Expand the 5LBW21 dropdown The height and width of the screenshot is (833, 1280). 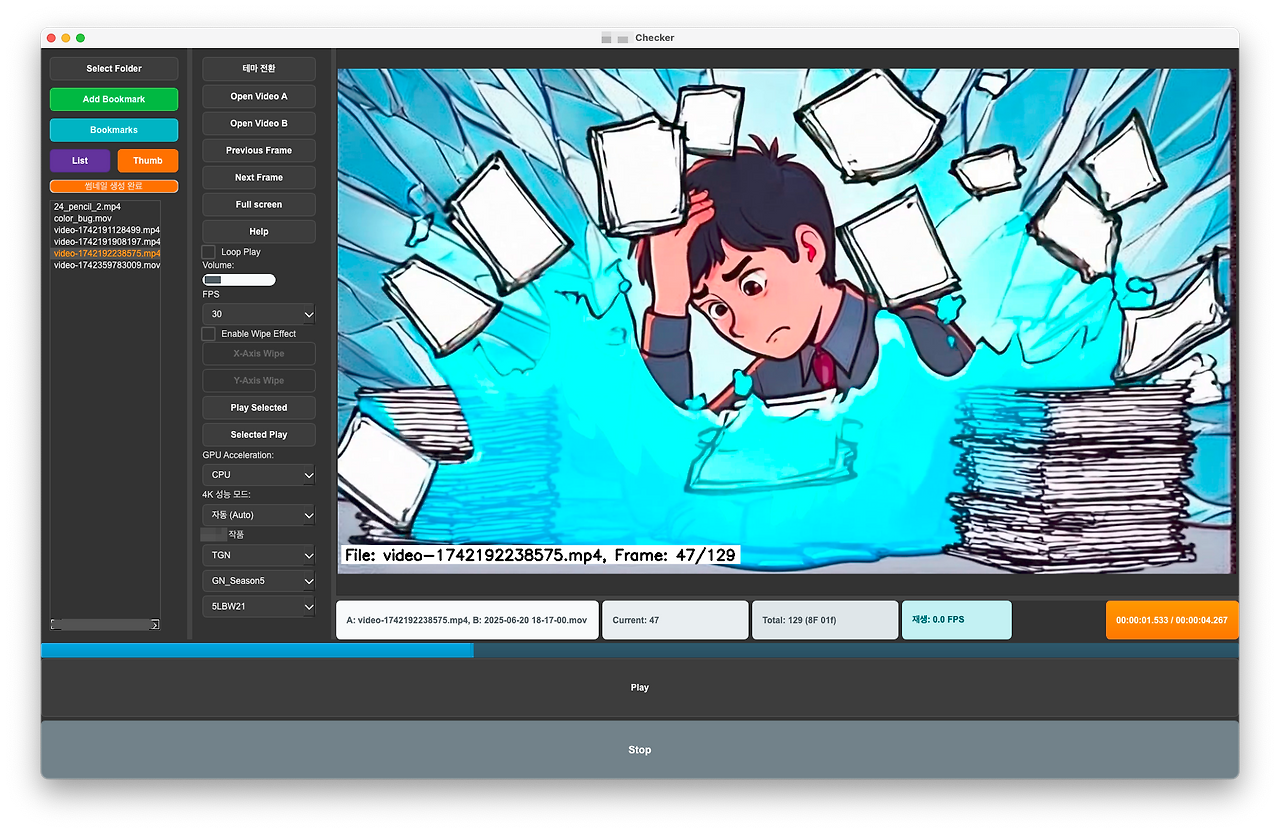(259, 607)
